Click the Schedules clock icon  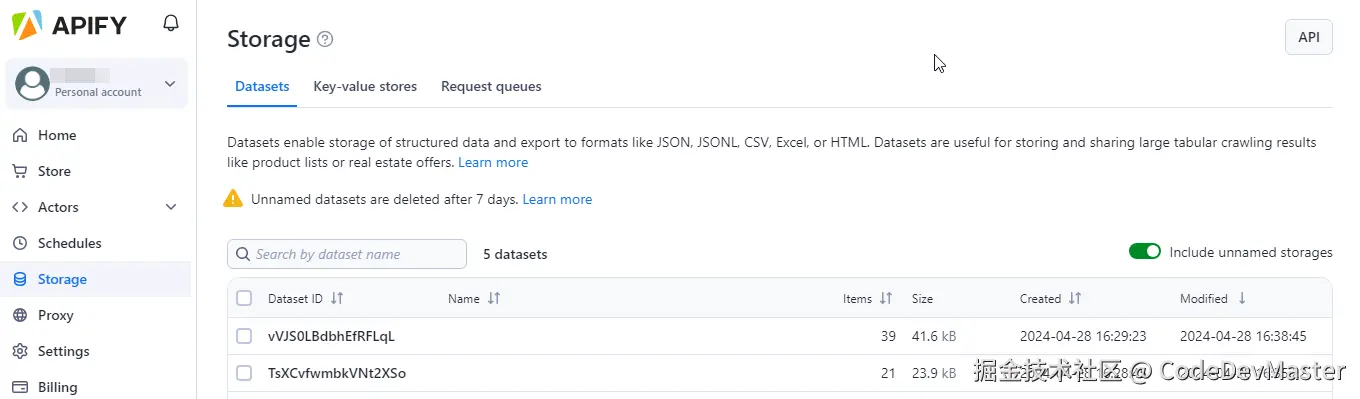coord(20,243)
